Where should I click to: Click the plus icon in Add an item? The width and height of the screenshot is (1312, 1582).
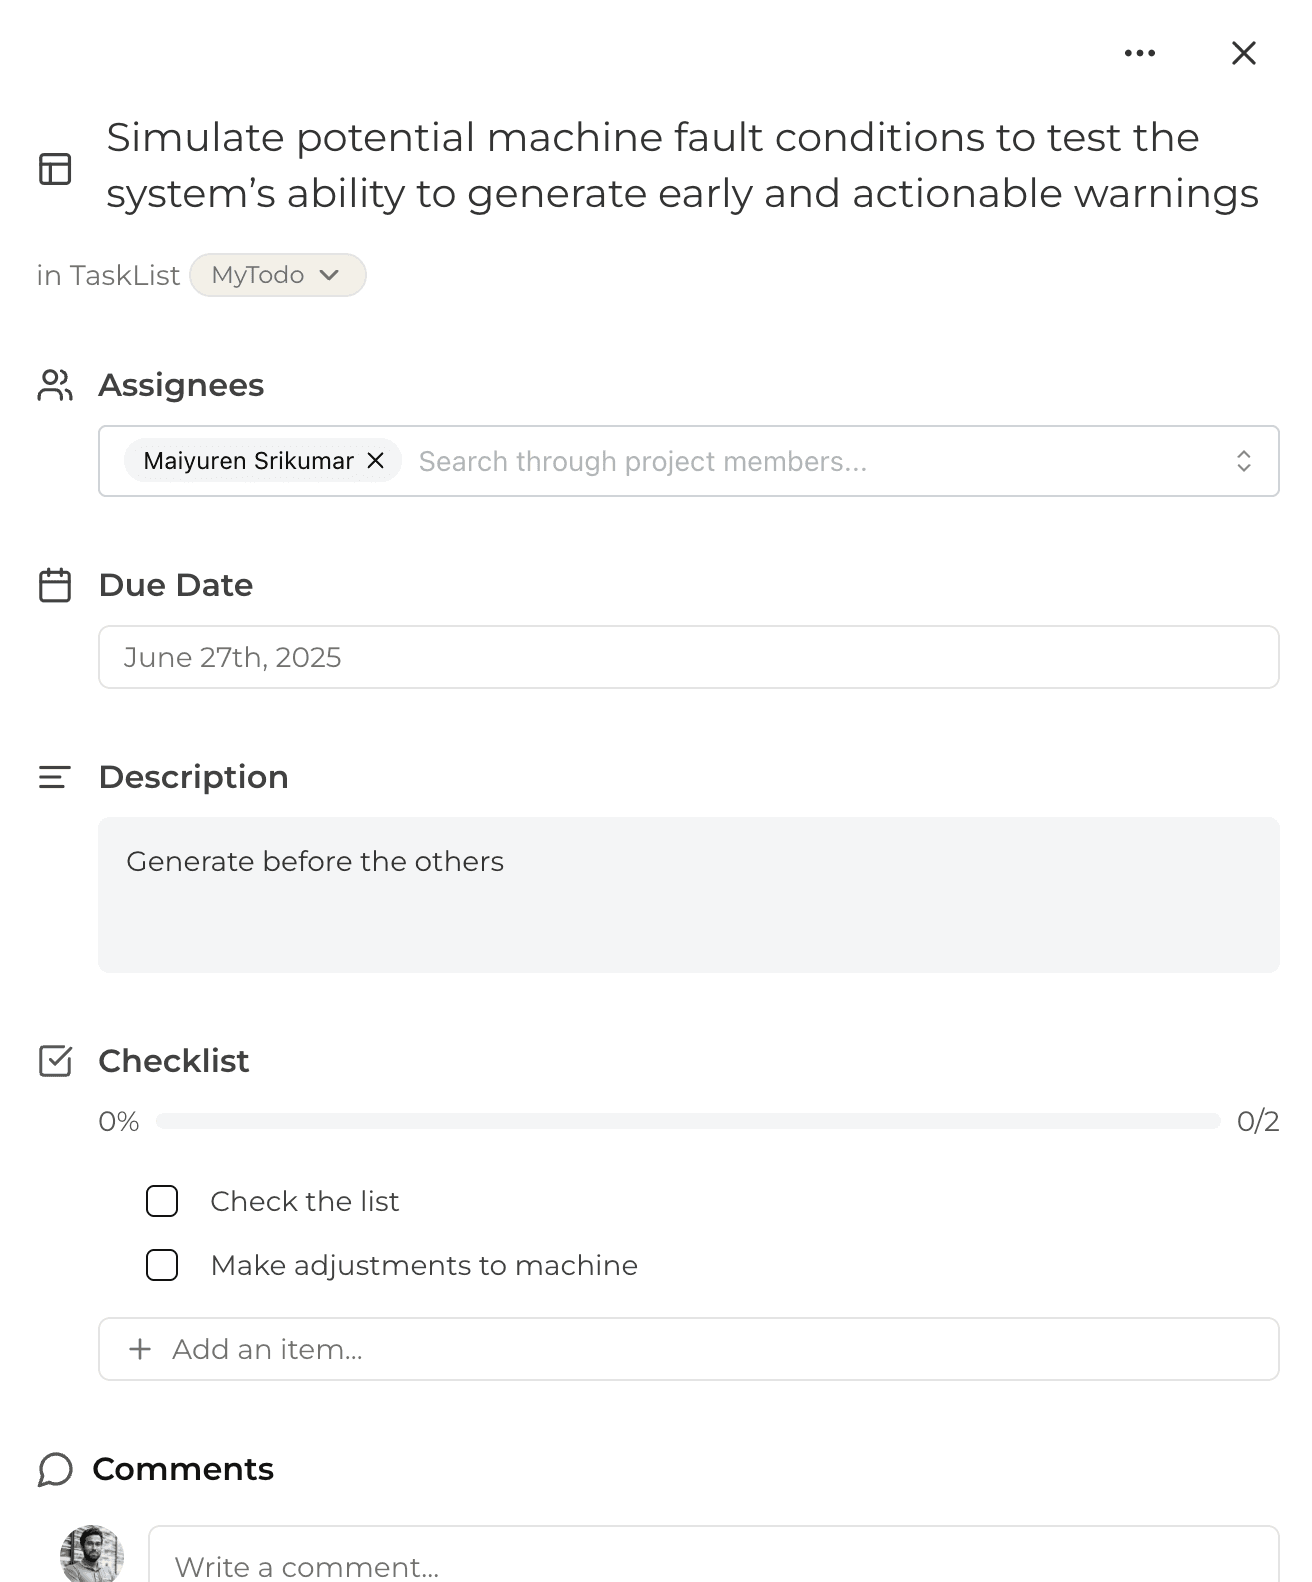pos(140,1349)
